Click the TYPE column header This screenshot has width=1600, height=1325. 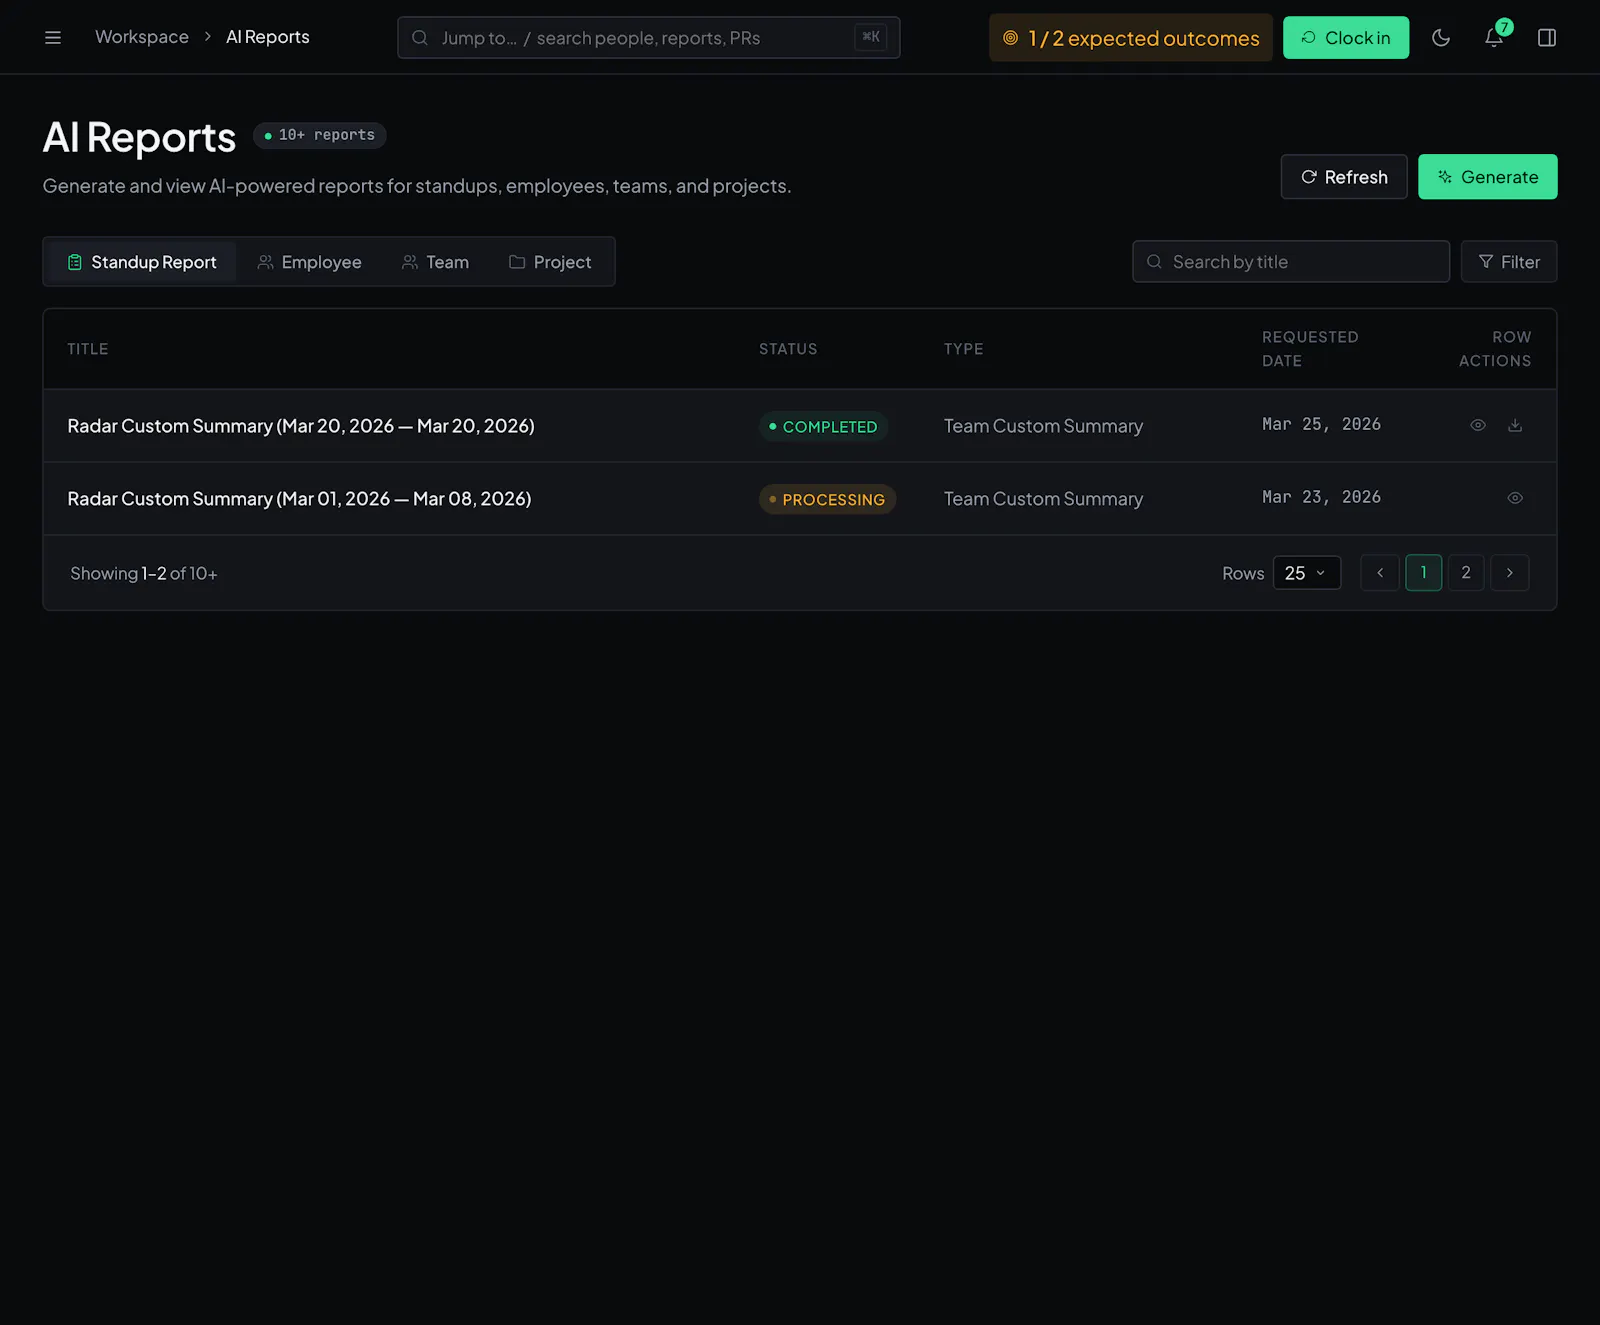coord(964,349)
